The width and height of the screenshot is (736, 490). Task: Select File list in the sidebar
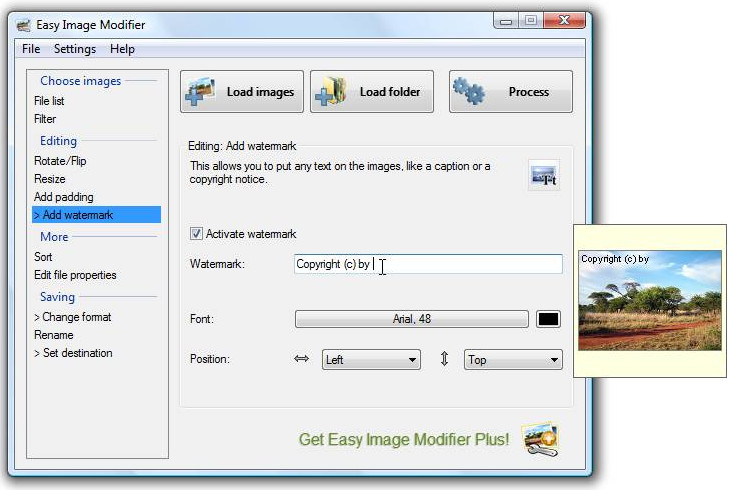49,101
